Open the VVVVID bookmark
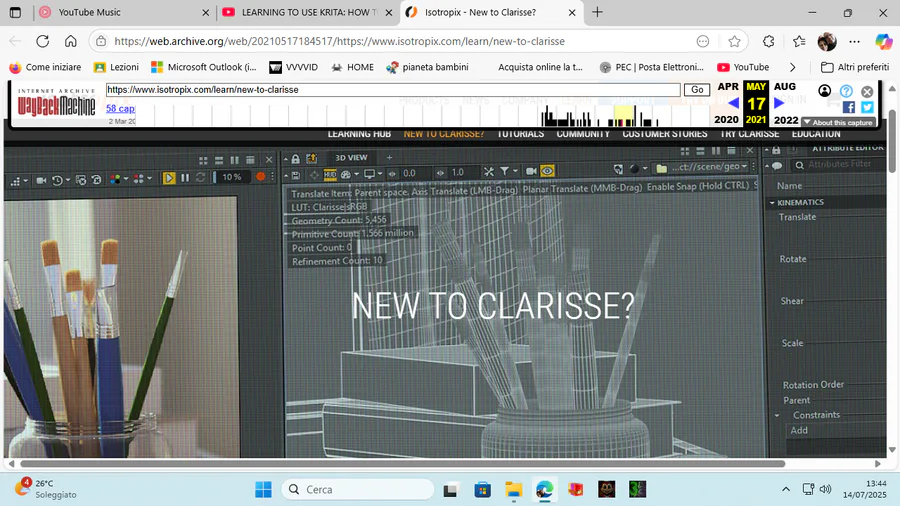 coord(293,67)
